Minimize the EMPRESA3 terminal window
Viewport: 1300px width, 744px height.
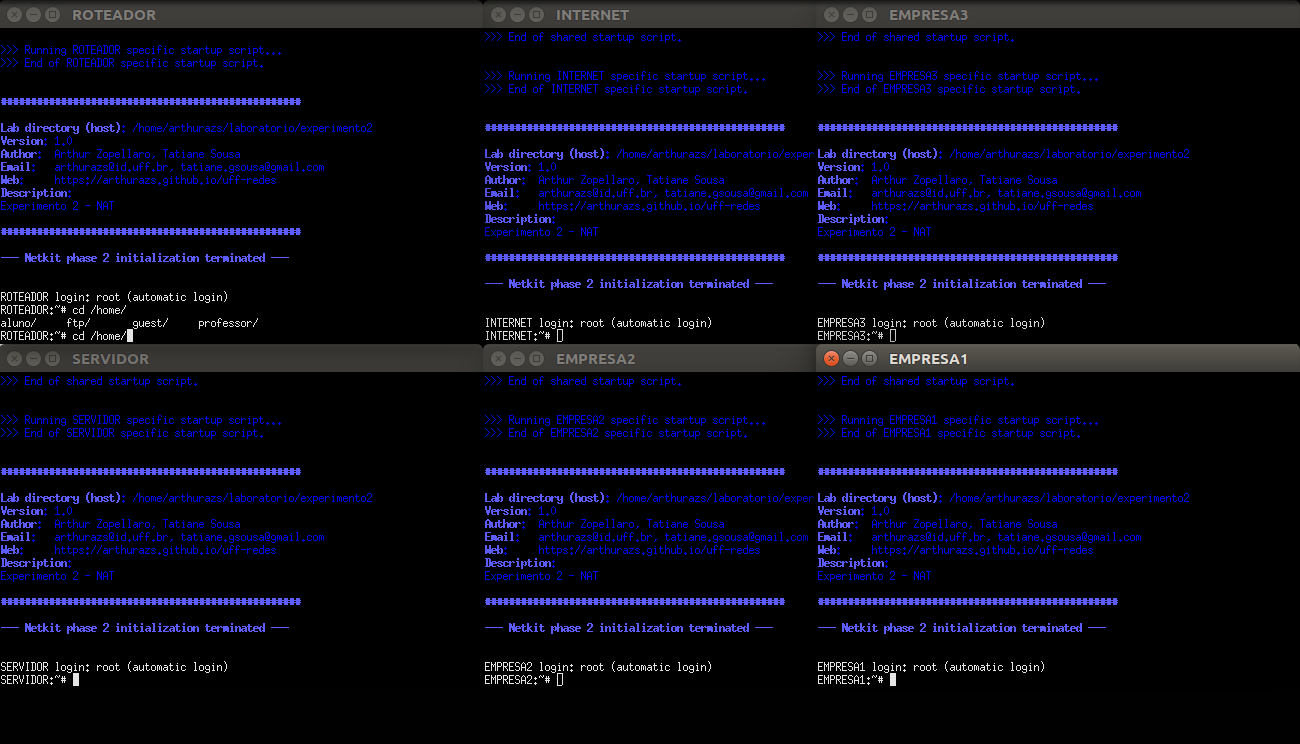pos(850,15)
